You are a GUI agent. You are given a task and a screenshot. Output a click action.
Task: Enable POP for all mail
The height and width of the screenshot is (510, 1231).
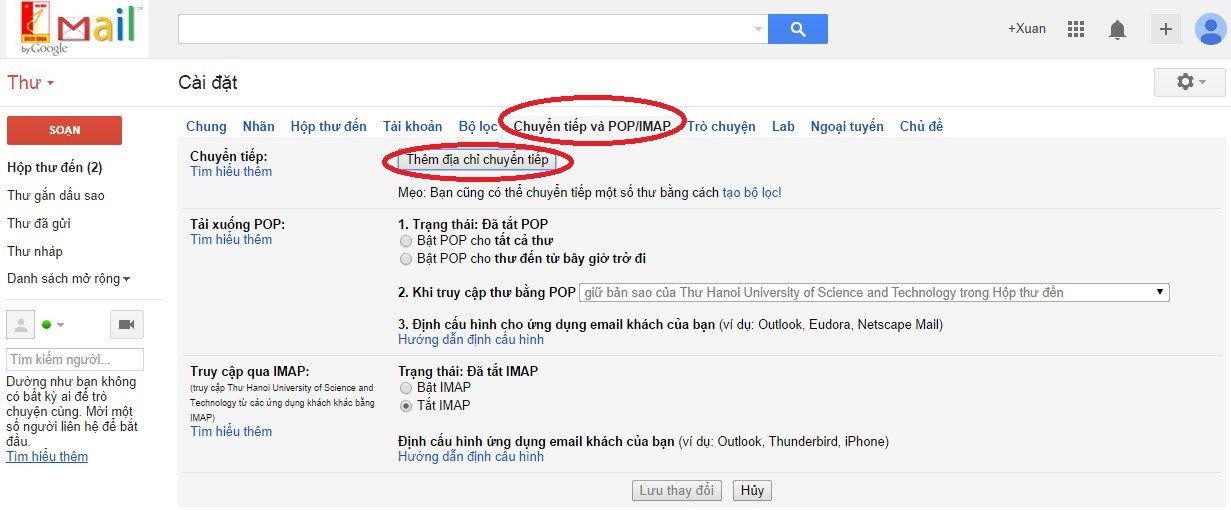[x=405, y=241]
